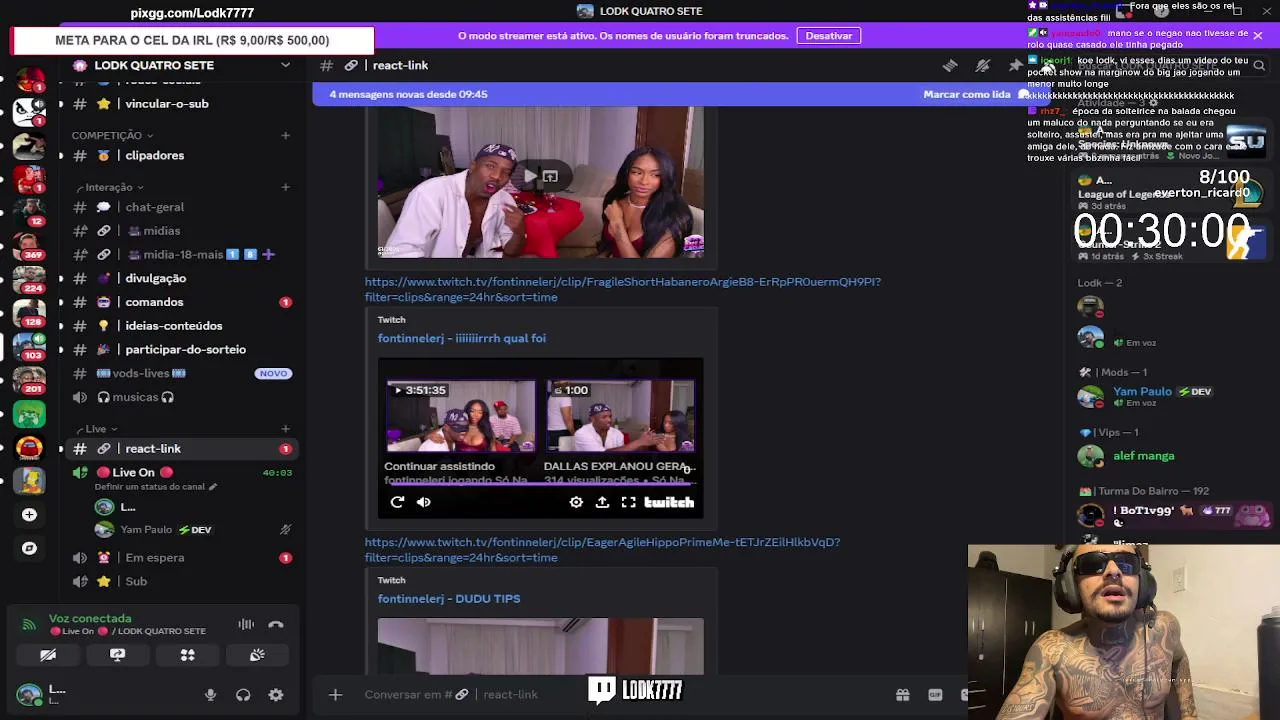
Task: Share the Twitch clip
Action: coord(602,503)
